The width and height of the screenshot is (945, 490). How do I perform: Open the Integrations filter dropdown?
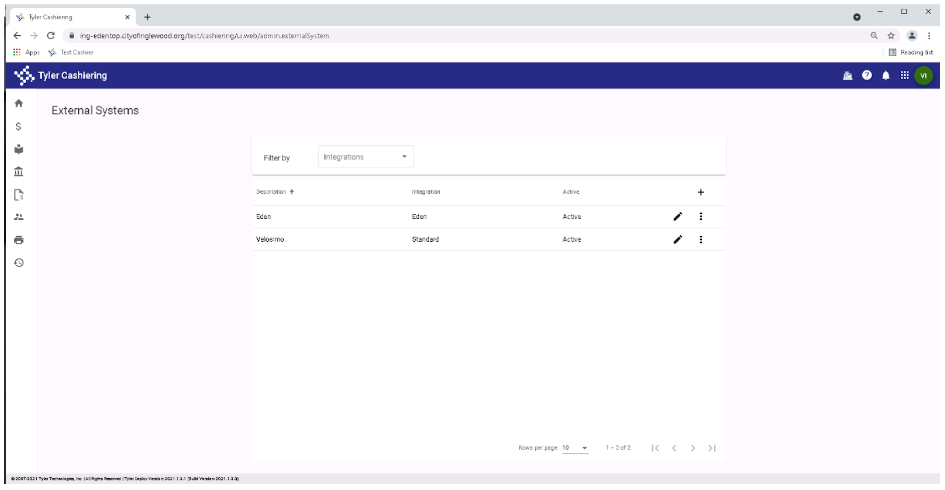tap(365, 157)
